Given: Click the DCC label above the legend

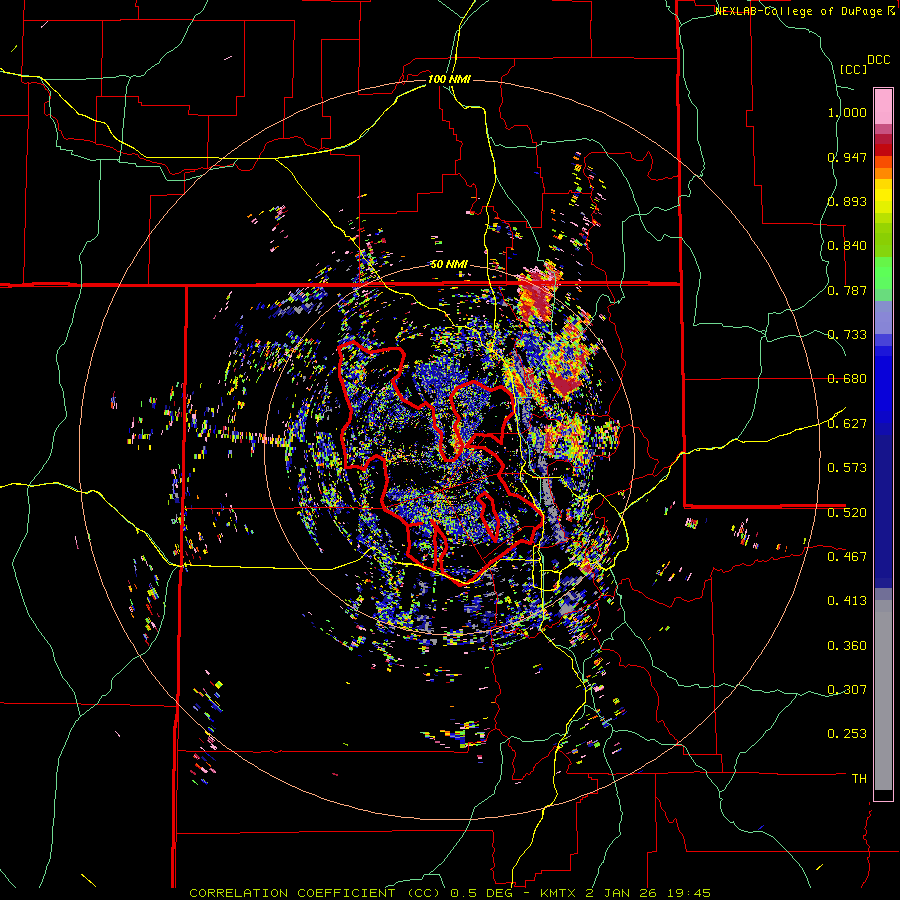Looking at the screenshot, I should [x=878, y=60].
